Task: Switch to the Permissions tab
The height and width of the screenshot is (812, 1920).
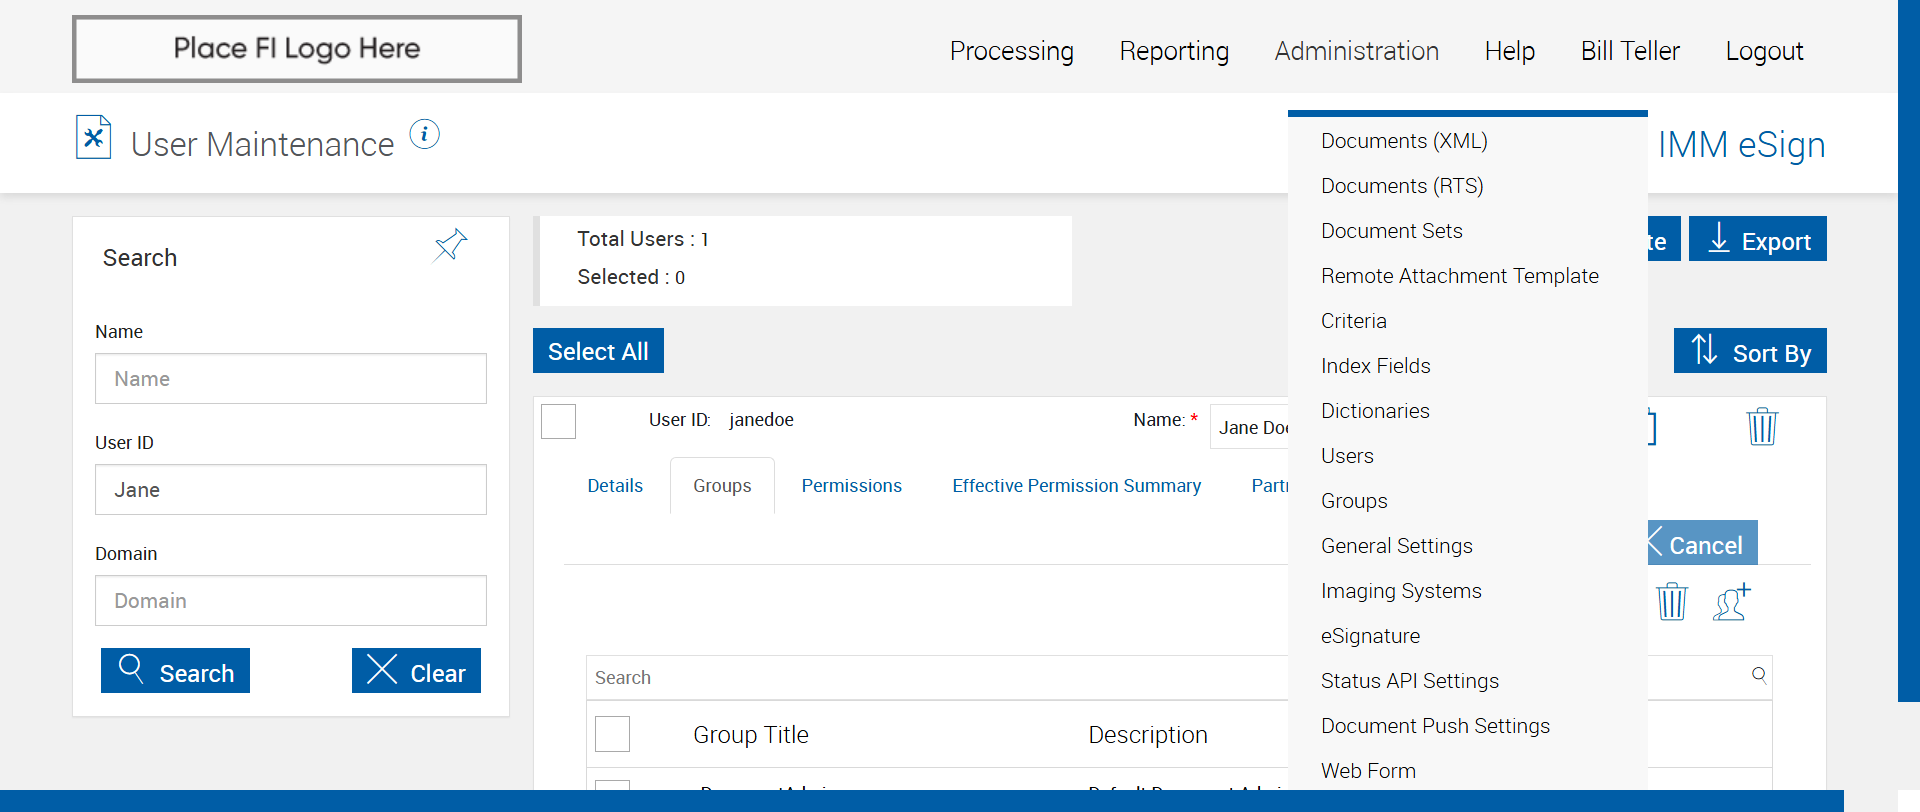Action: pyautogui.click(x=851, y=486)
